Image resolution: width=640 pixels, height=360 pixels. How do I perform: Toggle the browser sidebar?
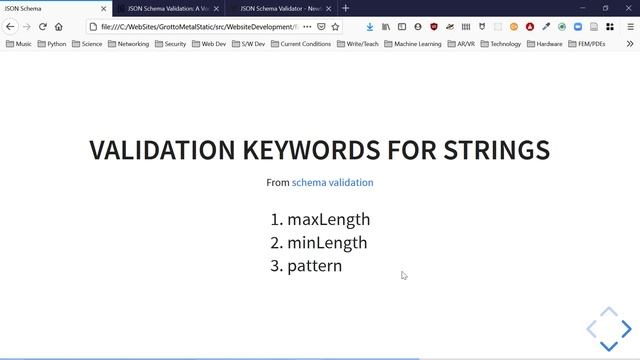(x=402, y=27)
